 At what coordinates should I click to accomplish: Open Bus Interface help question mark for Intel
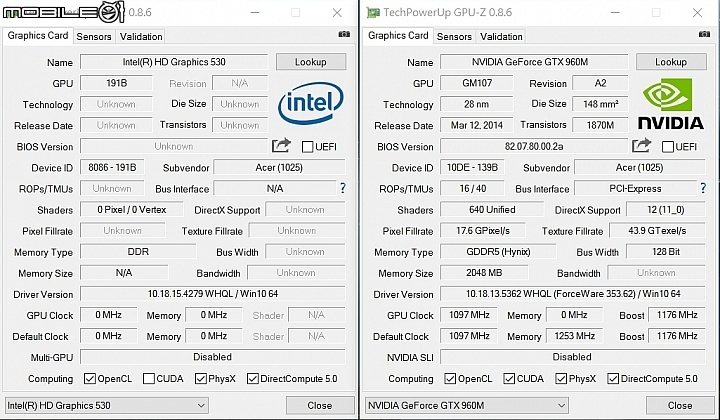click(x=343, y=188)
